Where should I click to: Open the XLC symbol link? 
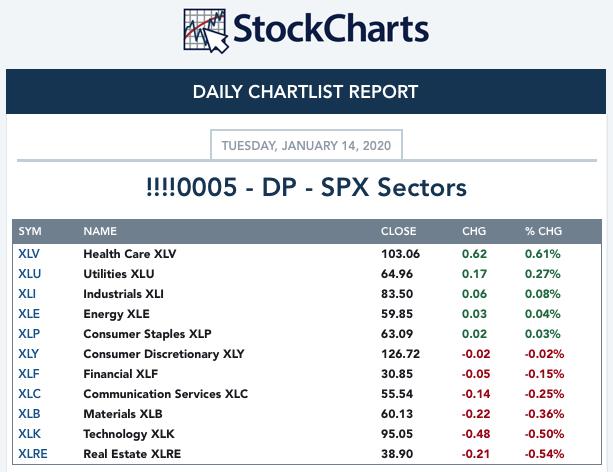click(x=29, y=394)
